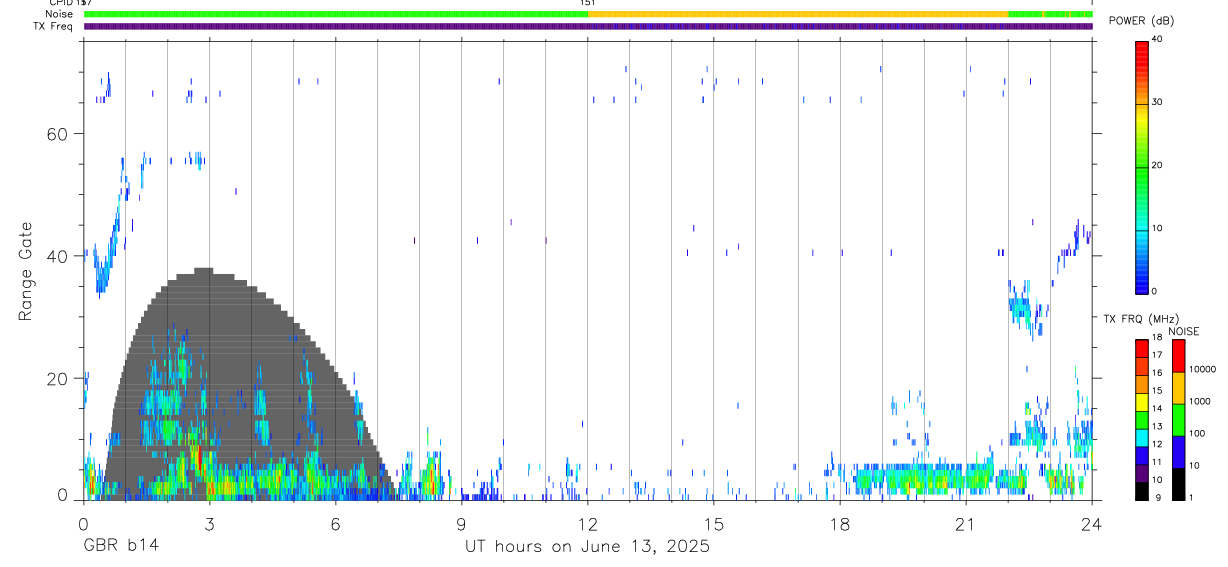
Task: Click the Range Gate y-axis label
Action: (x=26, y=271)
